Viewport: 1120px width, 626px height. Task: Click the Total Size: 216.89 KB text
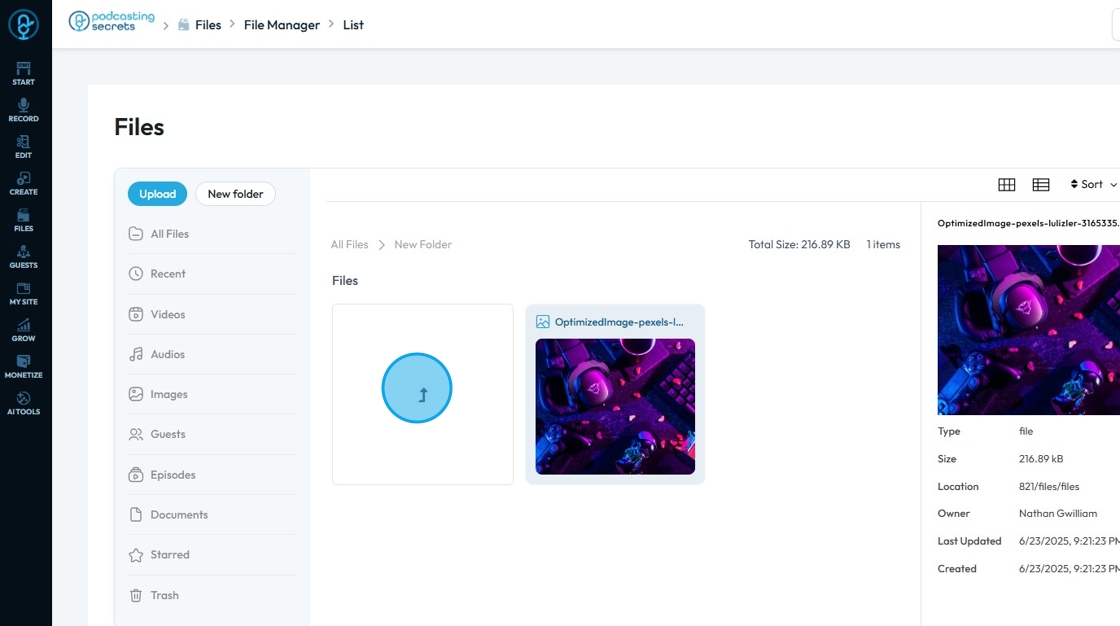799,244
